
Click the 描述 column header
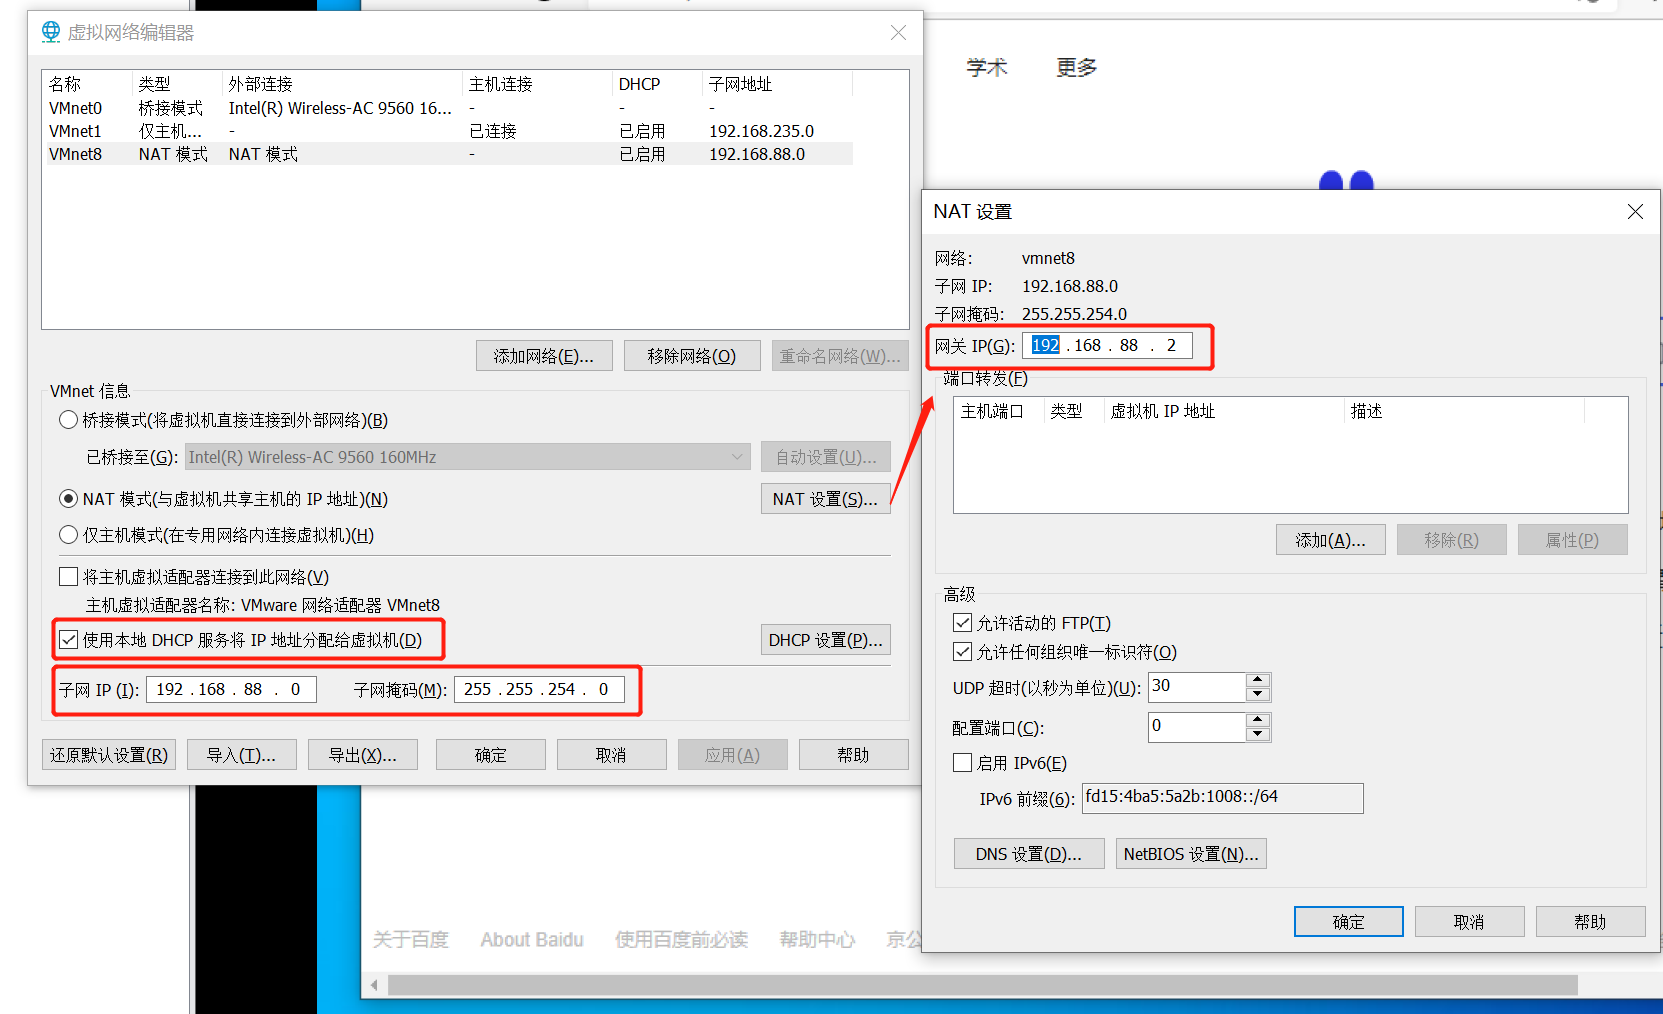click(1465, 411)
